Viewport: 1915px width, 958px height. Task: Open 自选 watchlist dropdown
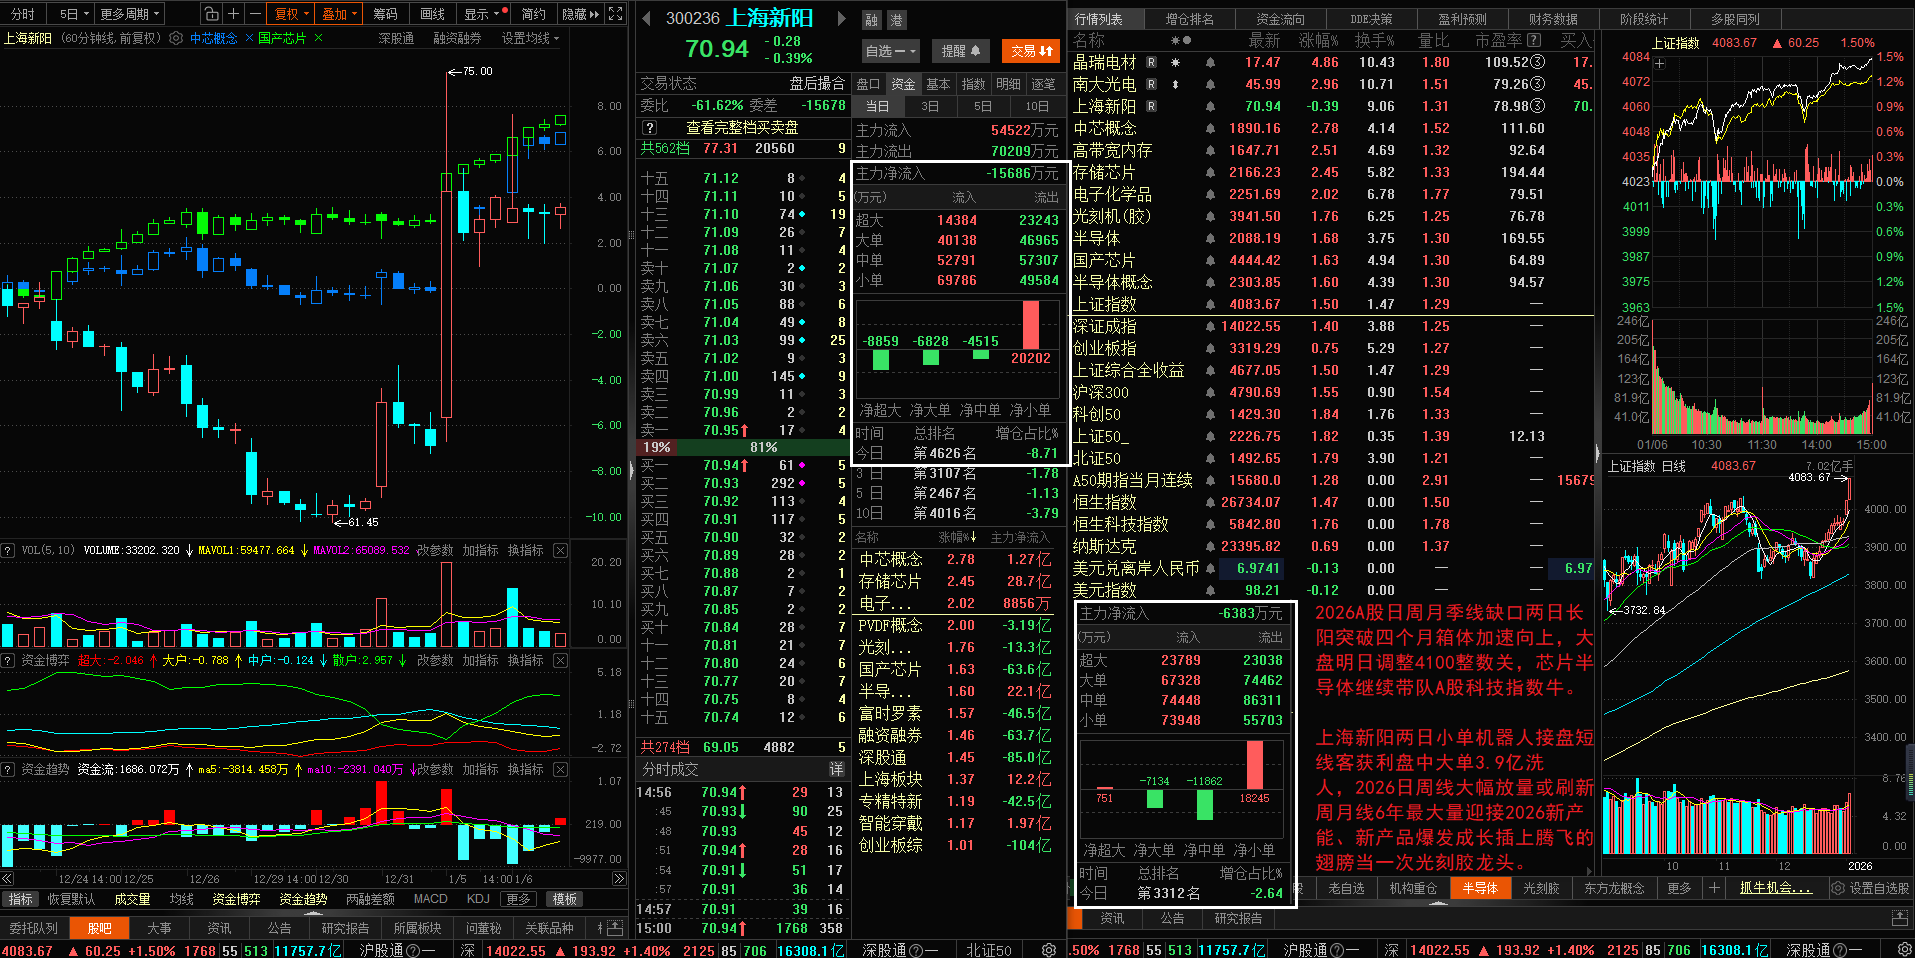[x=890, y=51]
